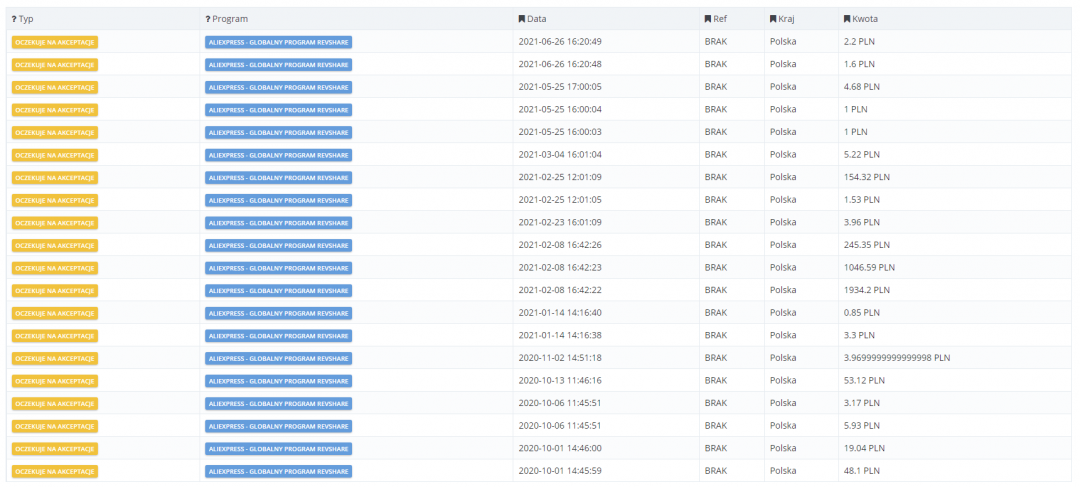The width and height of the screenshot is (1080, 487).
Task: Click the yellow status badge in the 2.2 PLN row
Action: [x=55, y=42]
